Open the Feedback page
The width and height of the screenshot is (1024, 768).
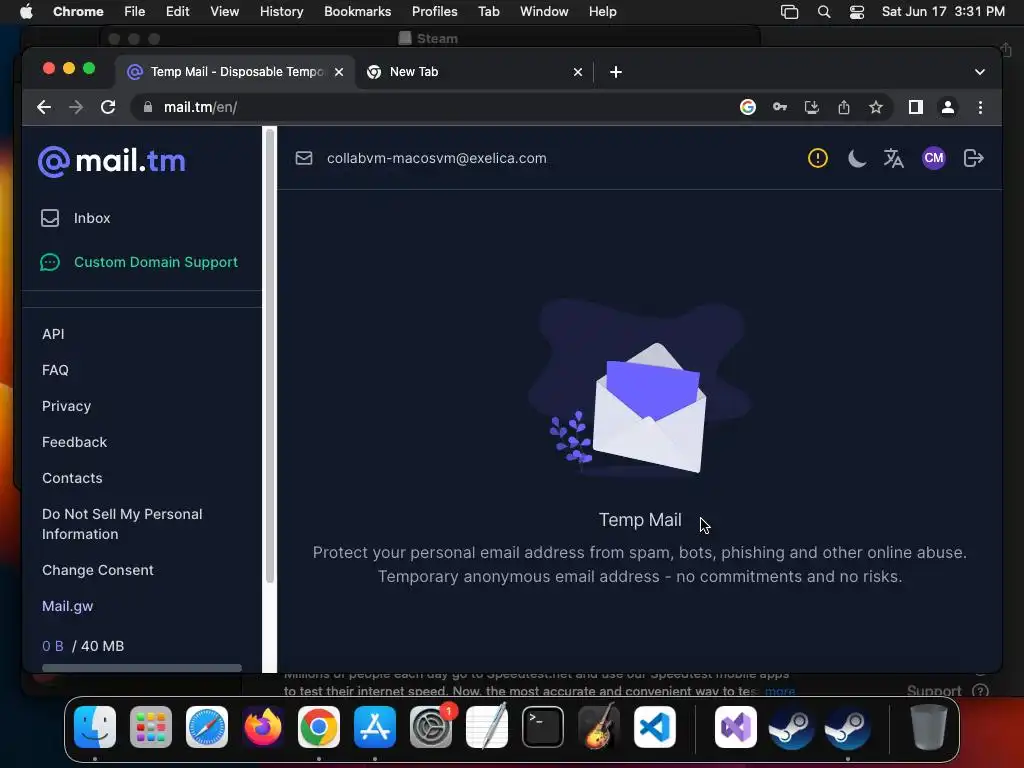click(74, 442)
